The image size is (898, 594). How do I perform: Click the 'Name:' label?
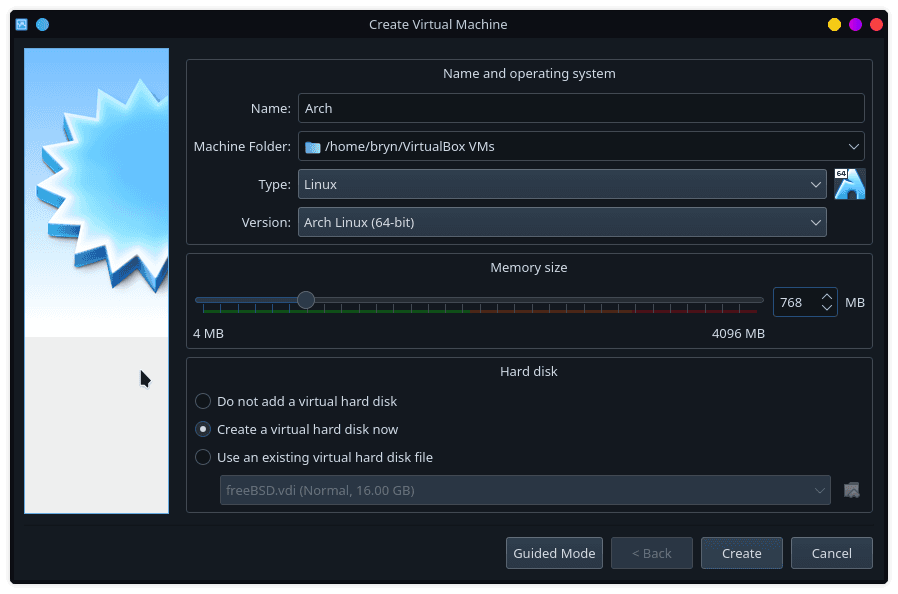pyautogui.click(x=271, y=108)
